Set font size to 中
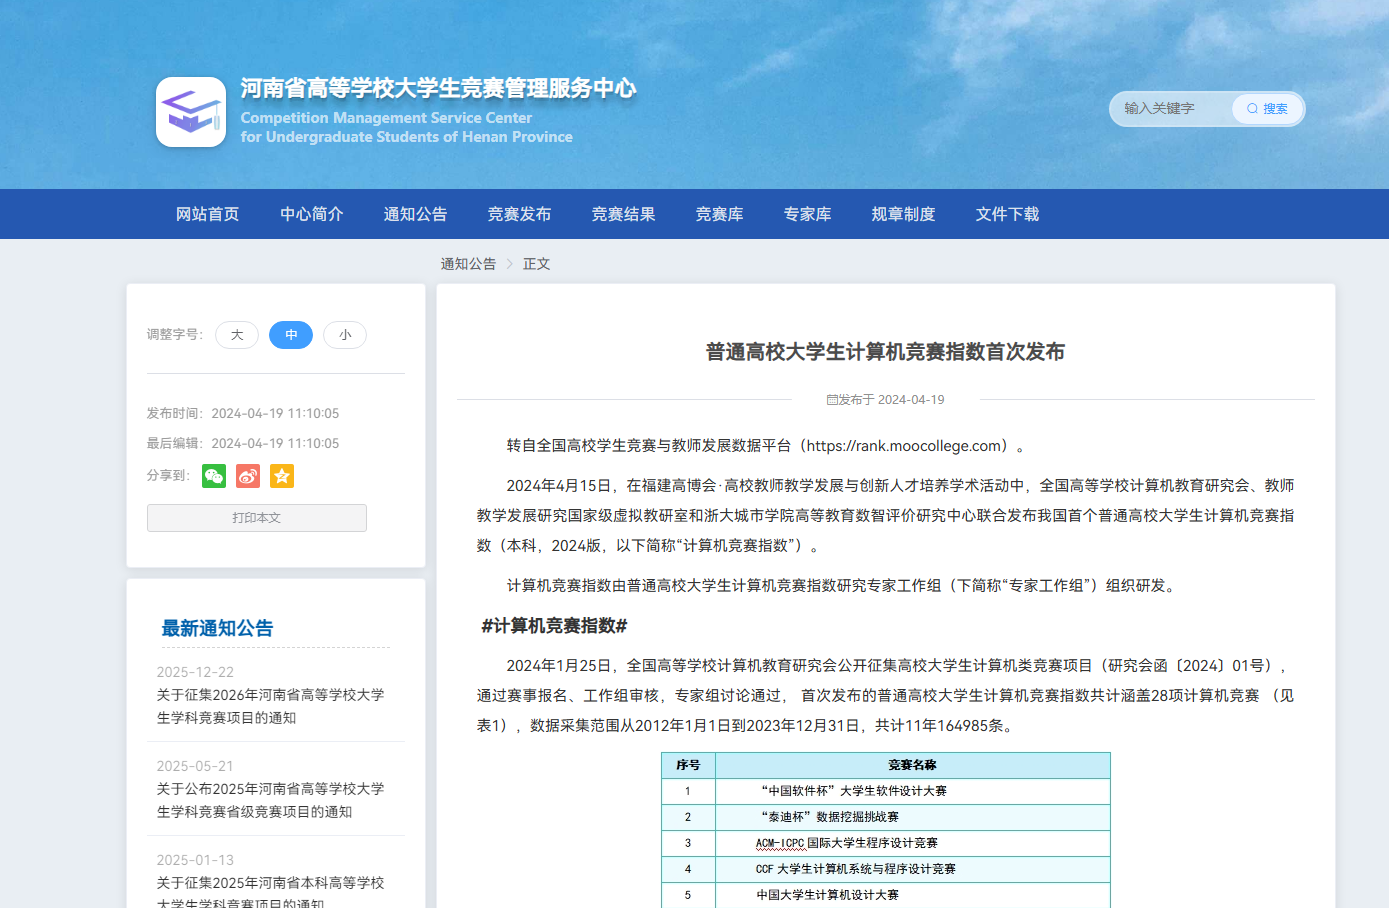The image size is (1389, 908). (291, 335)
